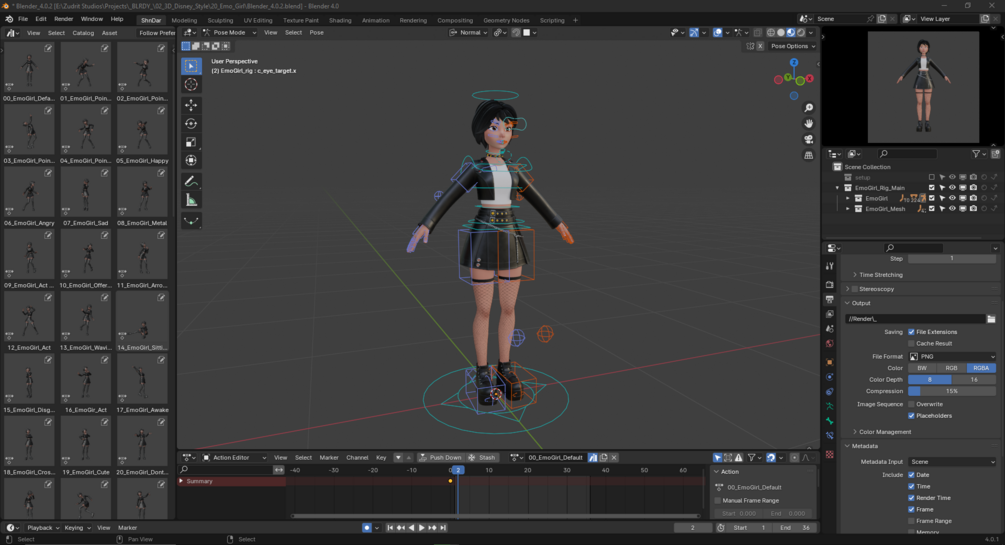Enable the setup collection checkbox
Image resolution: width=1005 pixels, height=545 pixels.
pos(932,178)
